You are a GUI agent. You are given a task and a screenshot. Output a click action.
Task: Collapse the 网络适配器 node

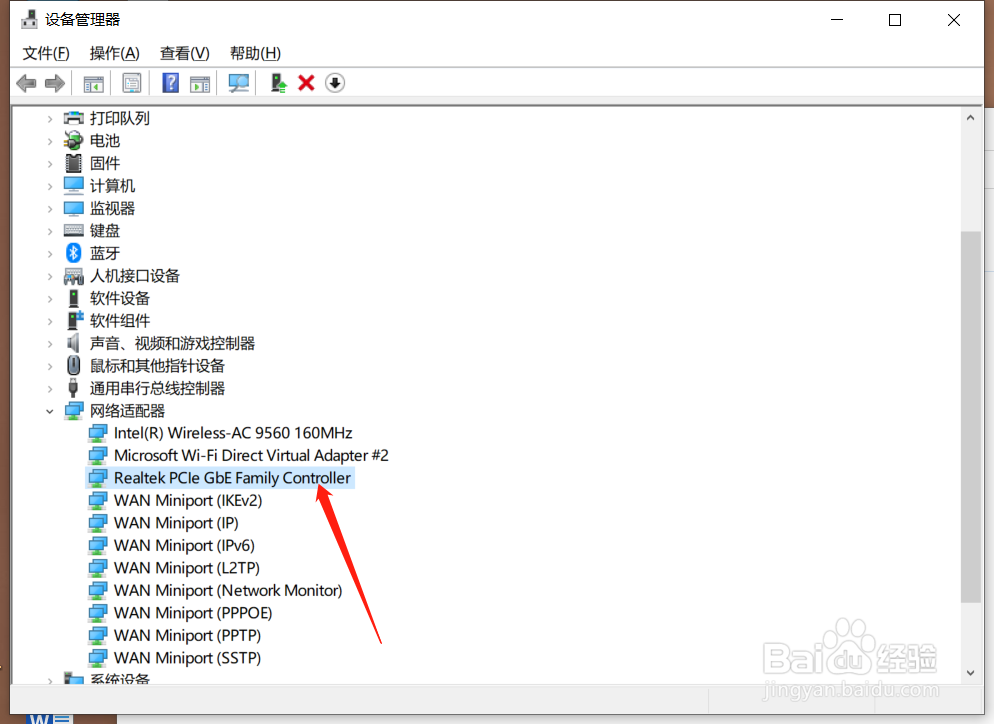pyautogui.click(x=49, y=411)
